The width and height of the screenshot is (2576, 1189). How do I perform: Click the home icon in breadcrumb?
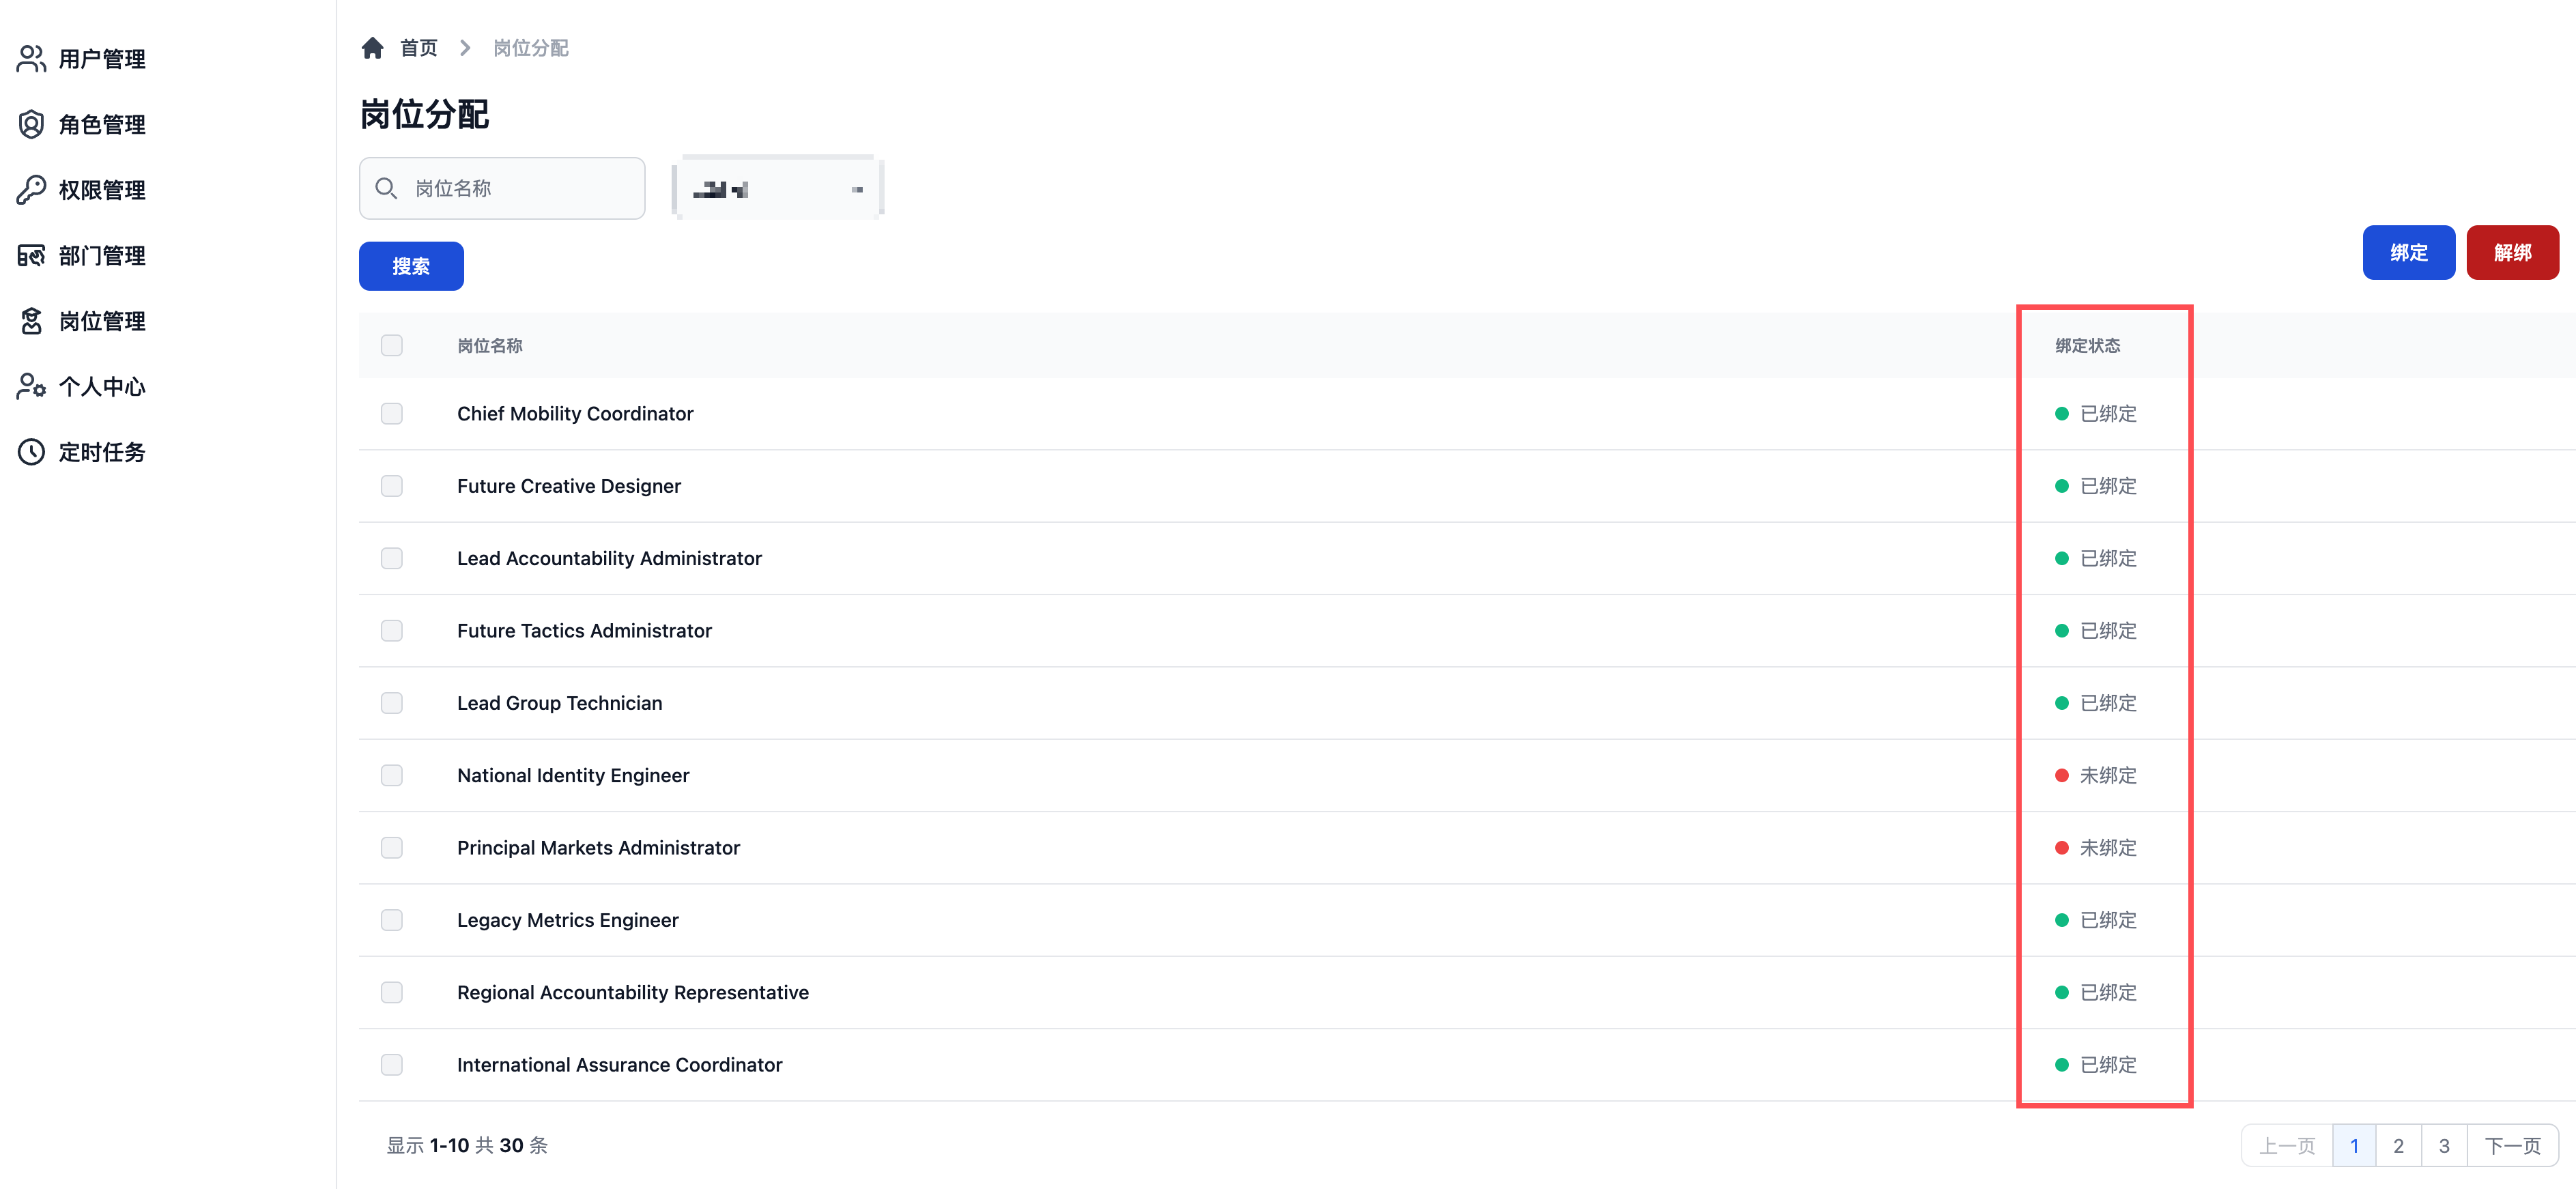pos(373,48)
